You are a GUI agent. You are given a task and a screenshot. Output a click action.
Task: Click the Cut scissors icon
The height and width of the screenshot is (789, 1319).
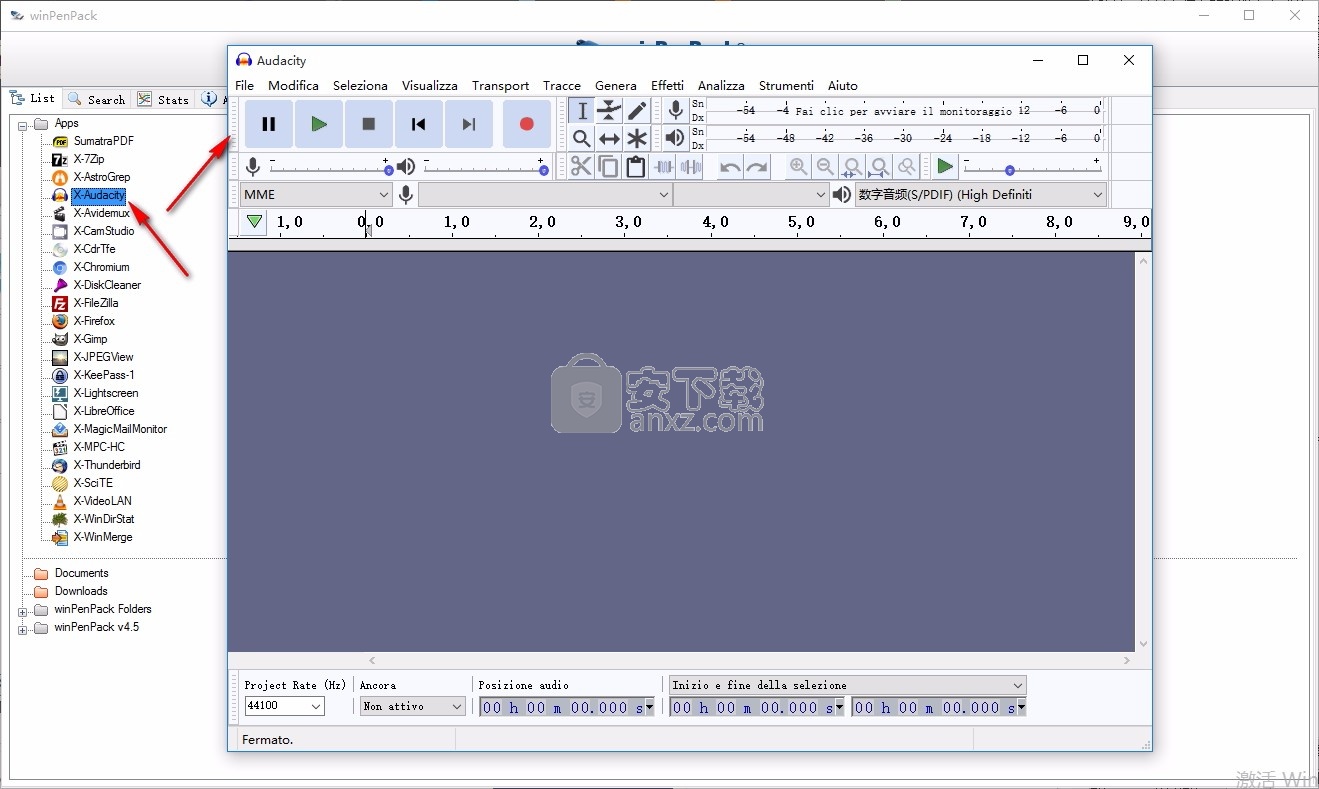pos(582,166)
